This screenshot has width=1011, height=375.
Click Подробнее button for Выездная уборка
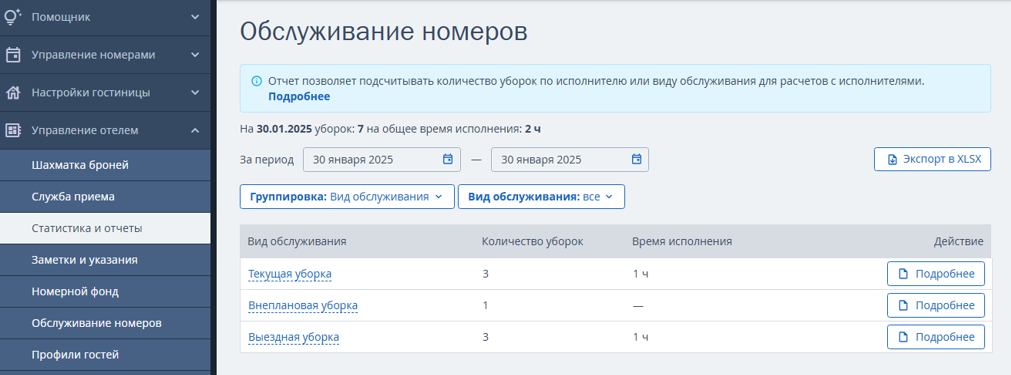click(x=936, y=337)
